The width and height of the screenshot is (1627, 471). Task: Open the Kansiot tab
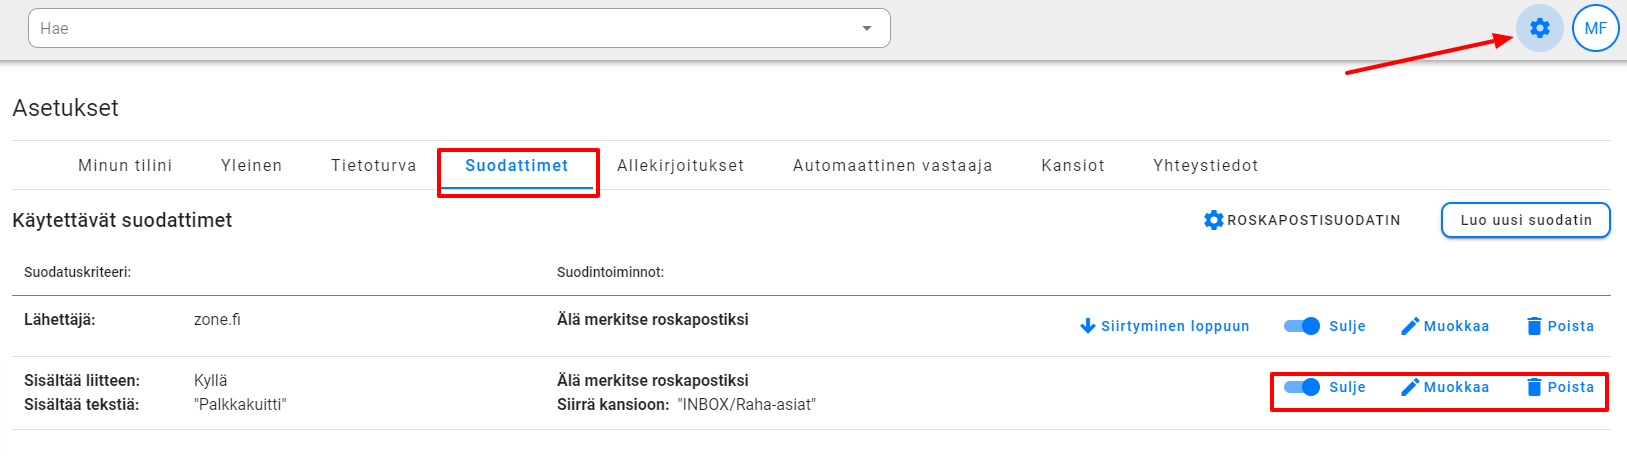point(1072,166)
